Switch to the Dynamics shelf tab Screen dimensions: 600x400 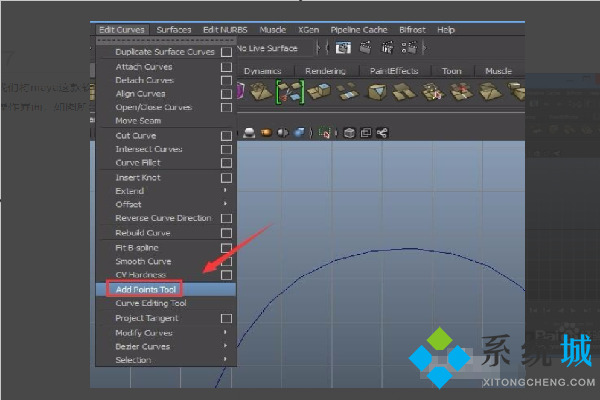click(x=263, y=71)
